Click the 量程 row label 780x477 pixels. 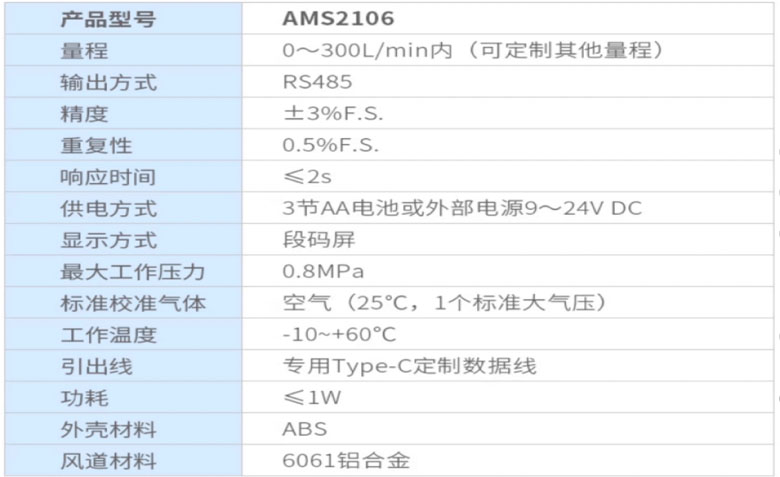tap(84, 51)
